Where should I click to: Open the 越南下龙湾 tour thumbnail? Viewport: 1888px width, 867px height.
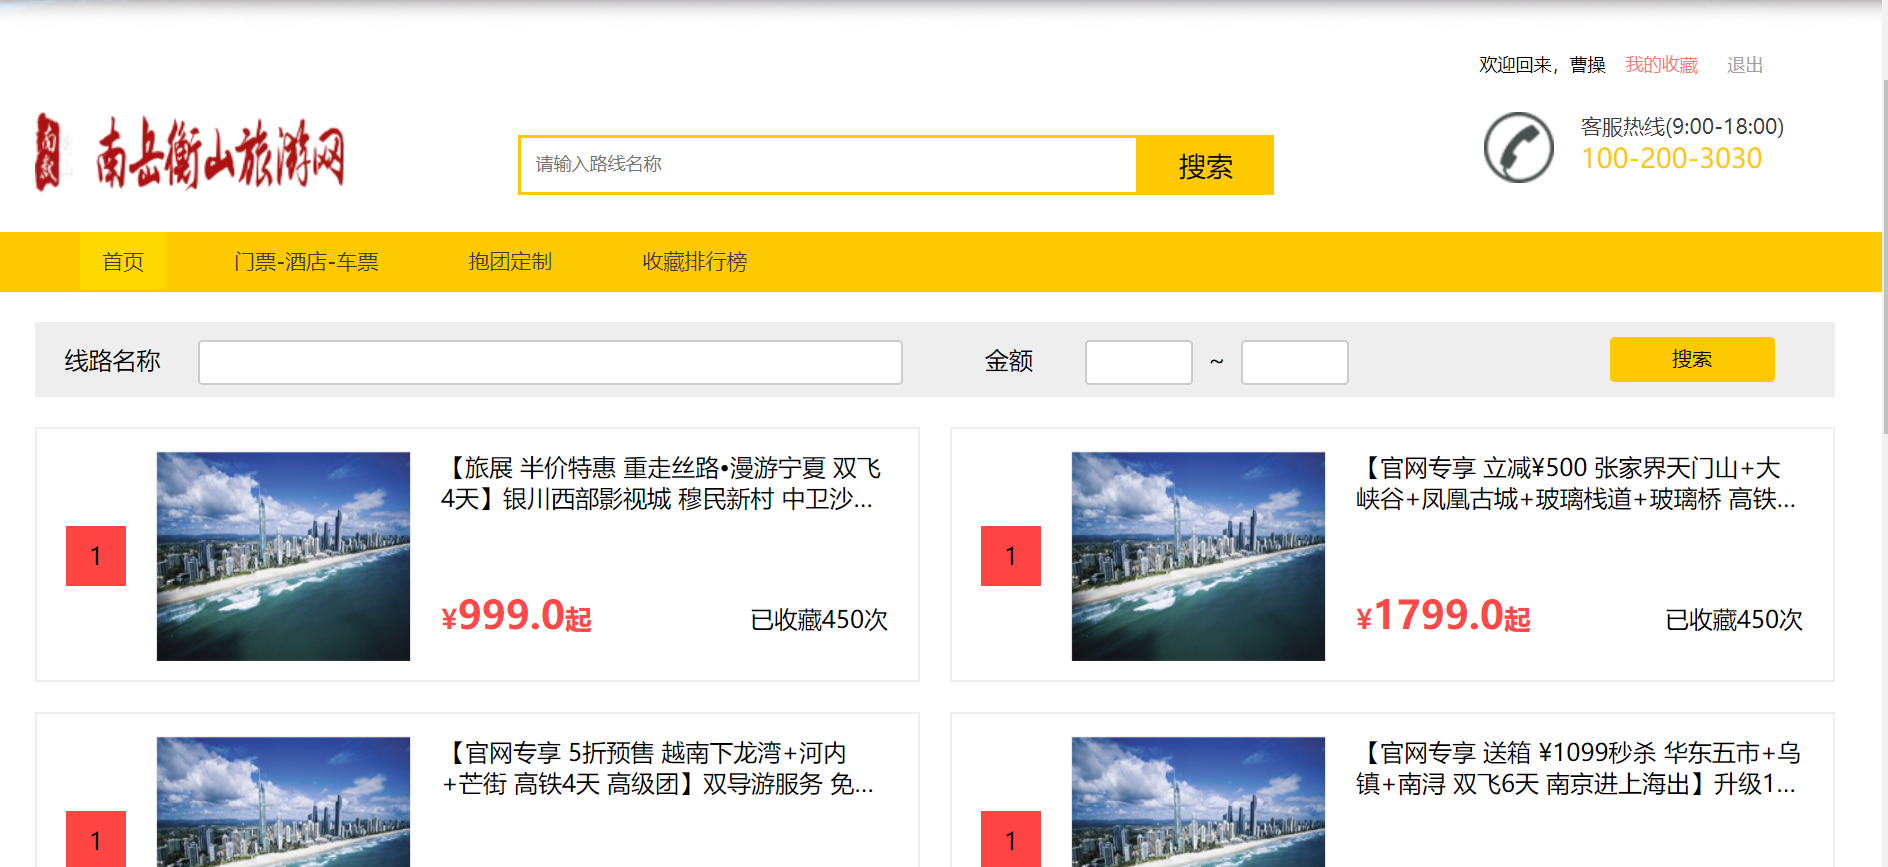pyautogui.click(x=283, y=802)
